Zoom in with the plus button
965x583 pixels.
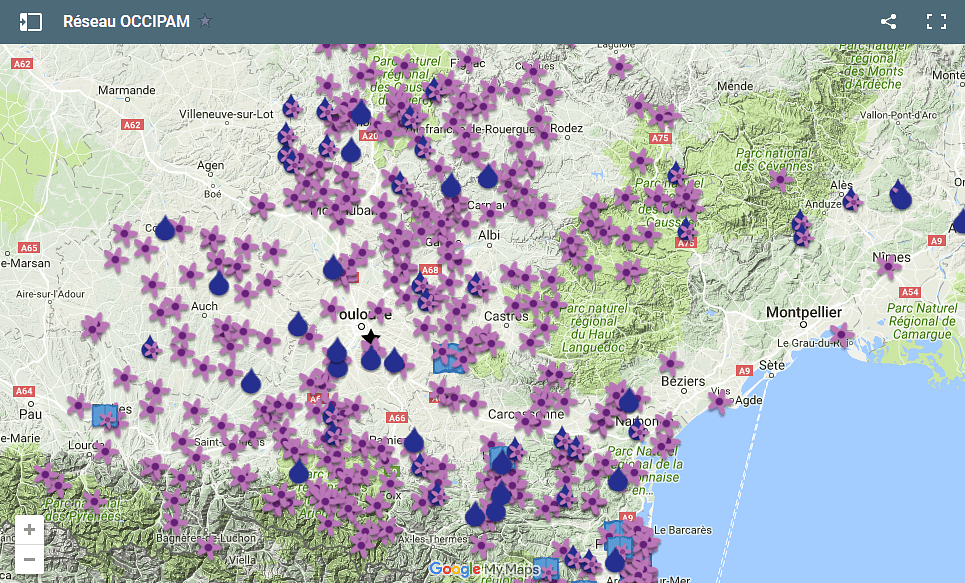click(x=29, y=530)
